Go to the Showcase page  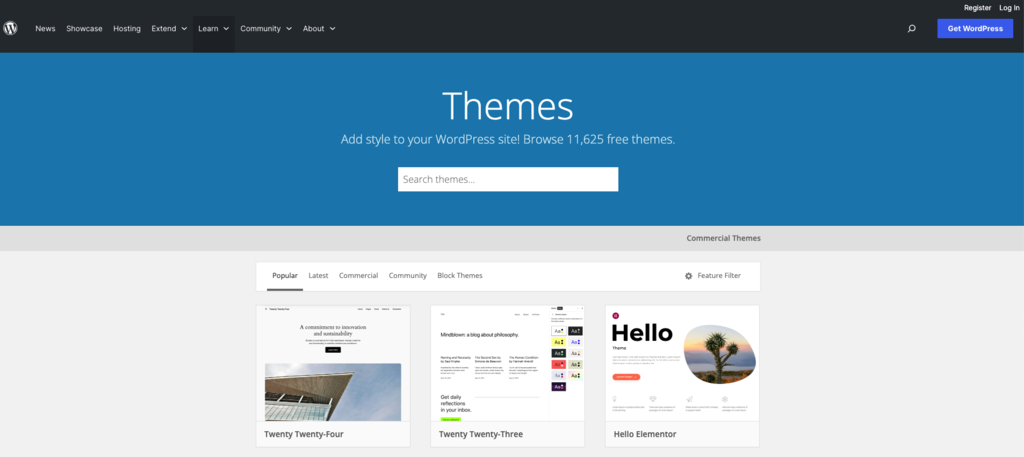pos(84,29)
